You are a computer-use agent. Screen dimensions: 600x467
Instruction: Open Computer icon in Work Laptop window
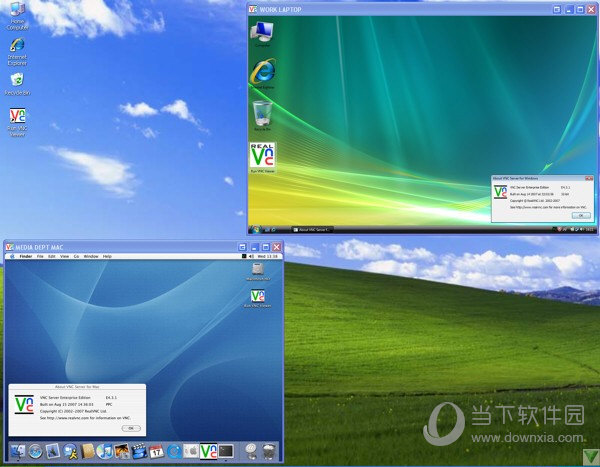pos(262,34)
